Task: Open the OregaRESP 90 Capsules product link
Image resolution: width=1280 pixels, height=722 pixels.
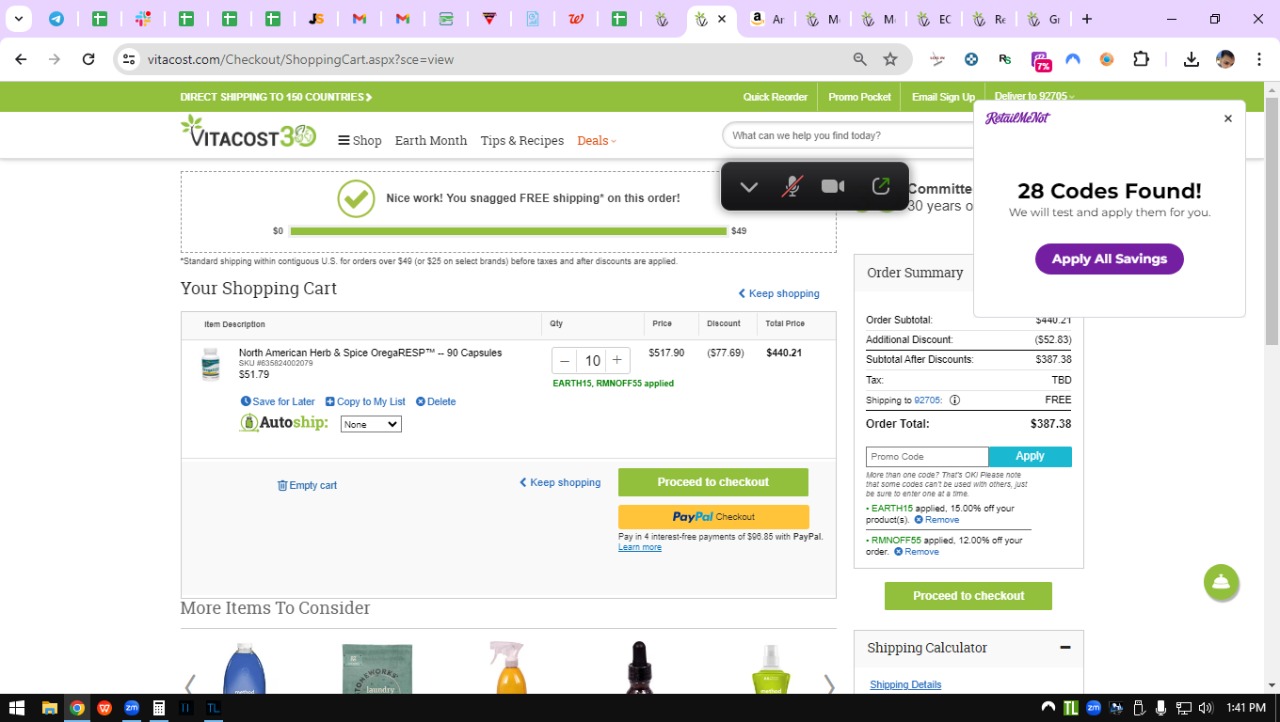Action: [370, 353]
